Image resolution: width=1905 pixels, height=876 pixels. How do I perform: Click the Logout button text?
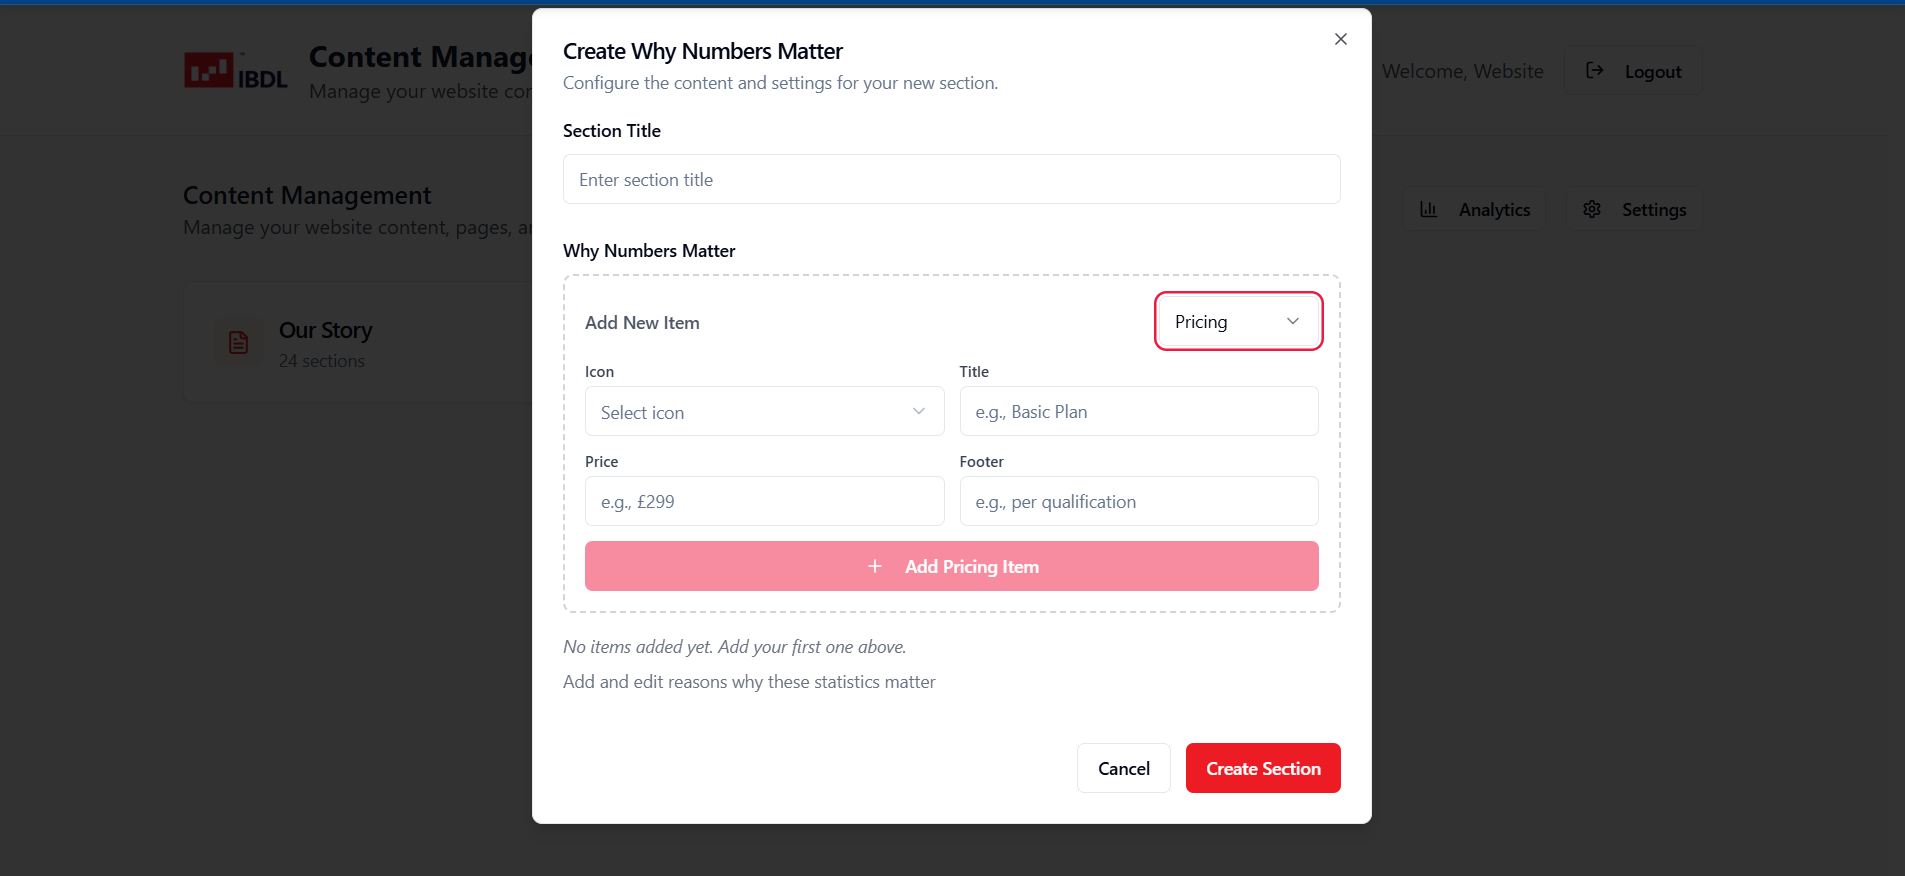(x=1653, y=72)
